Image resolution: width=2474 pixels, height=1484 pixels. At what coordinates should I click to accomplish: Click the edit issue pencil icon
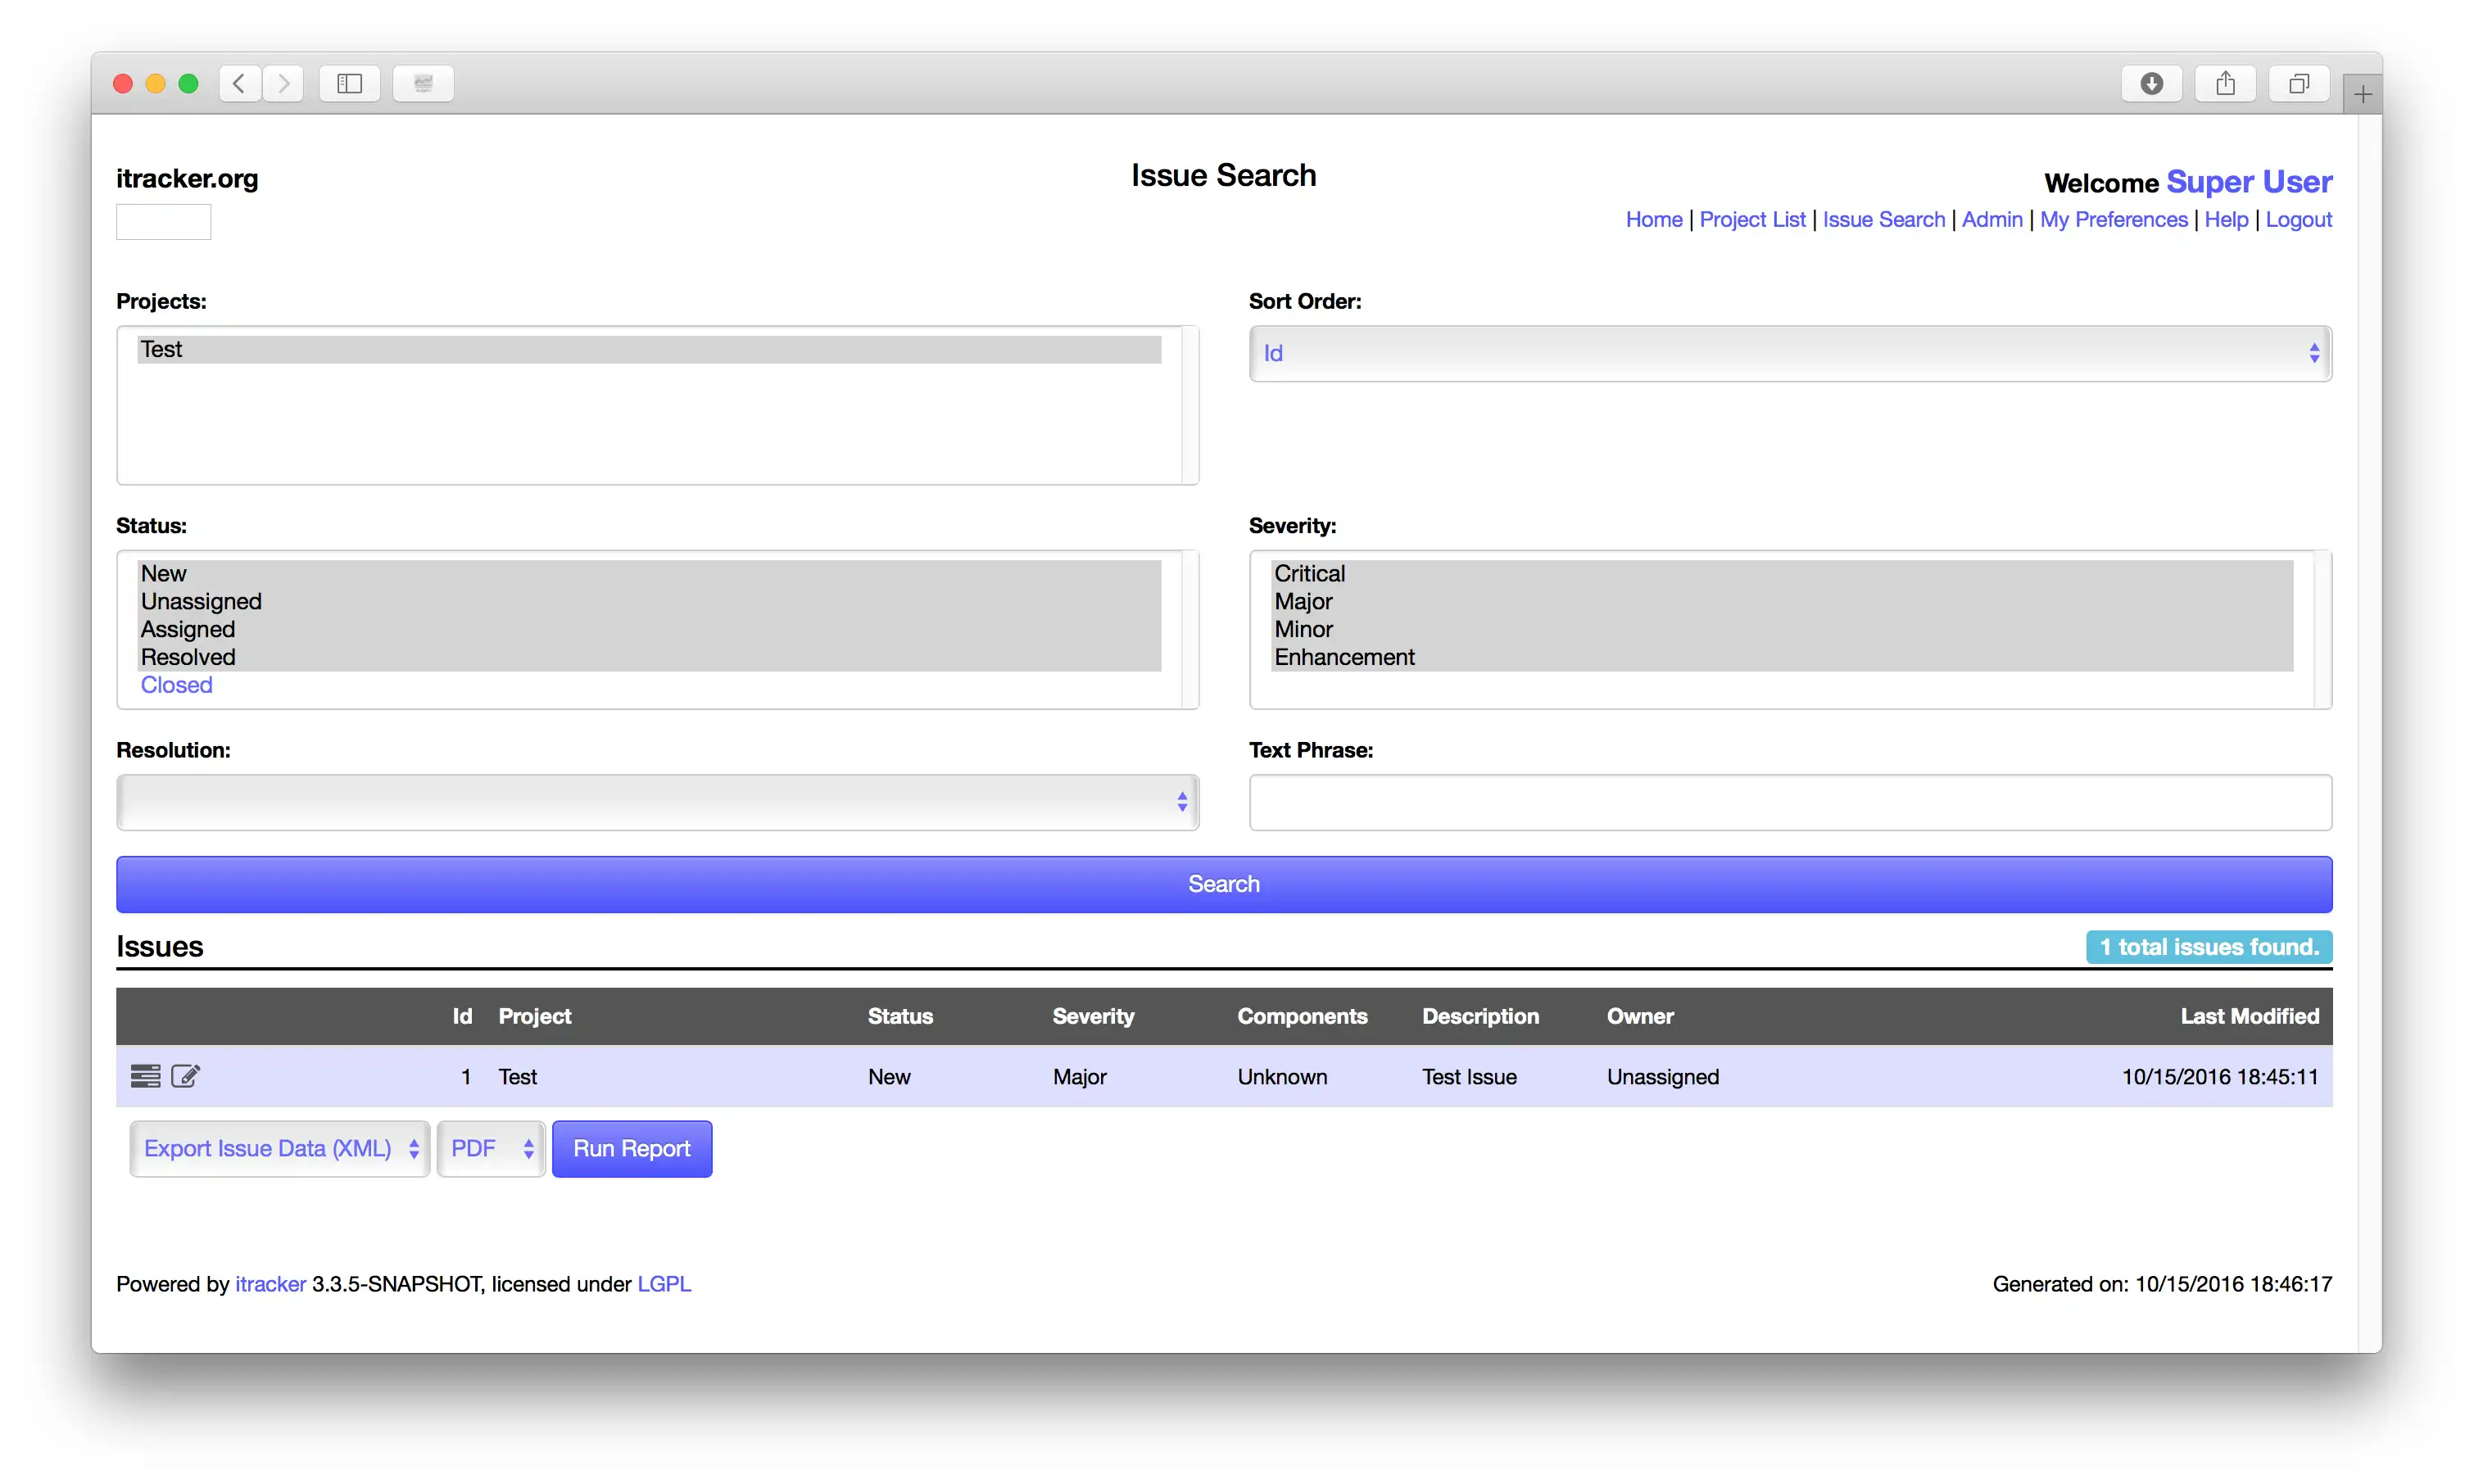pos(186,1076)
